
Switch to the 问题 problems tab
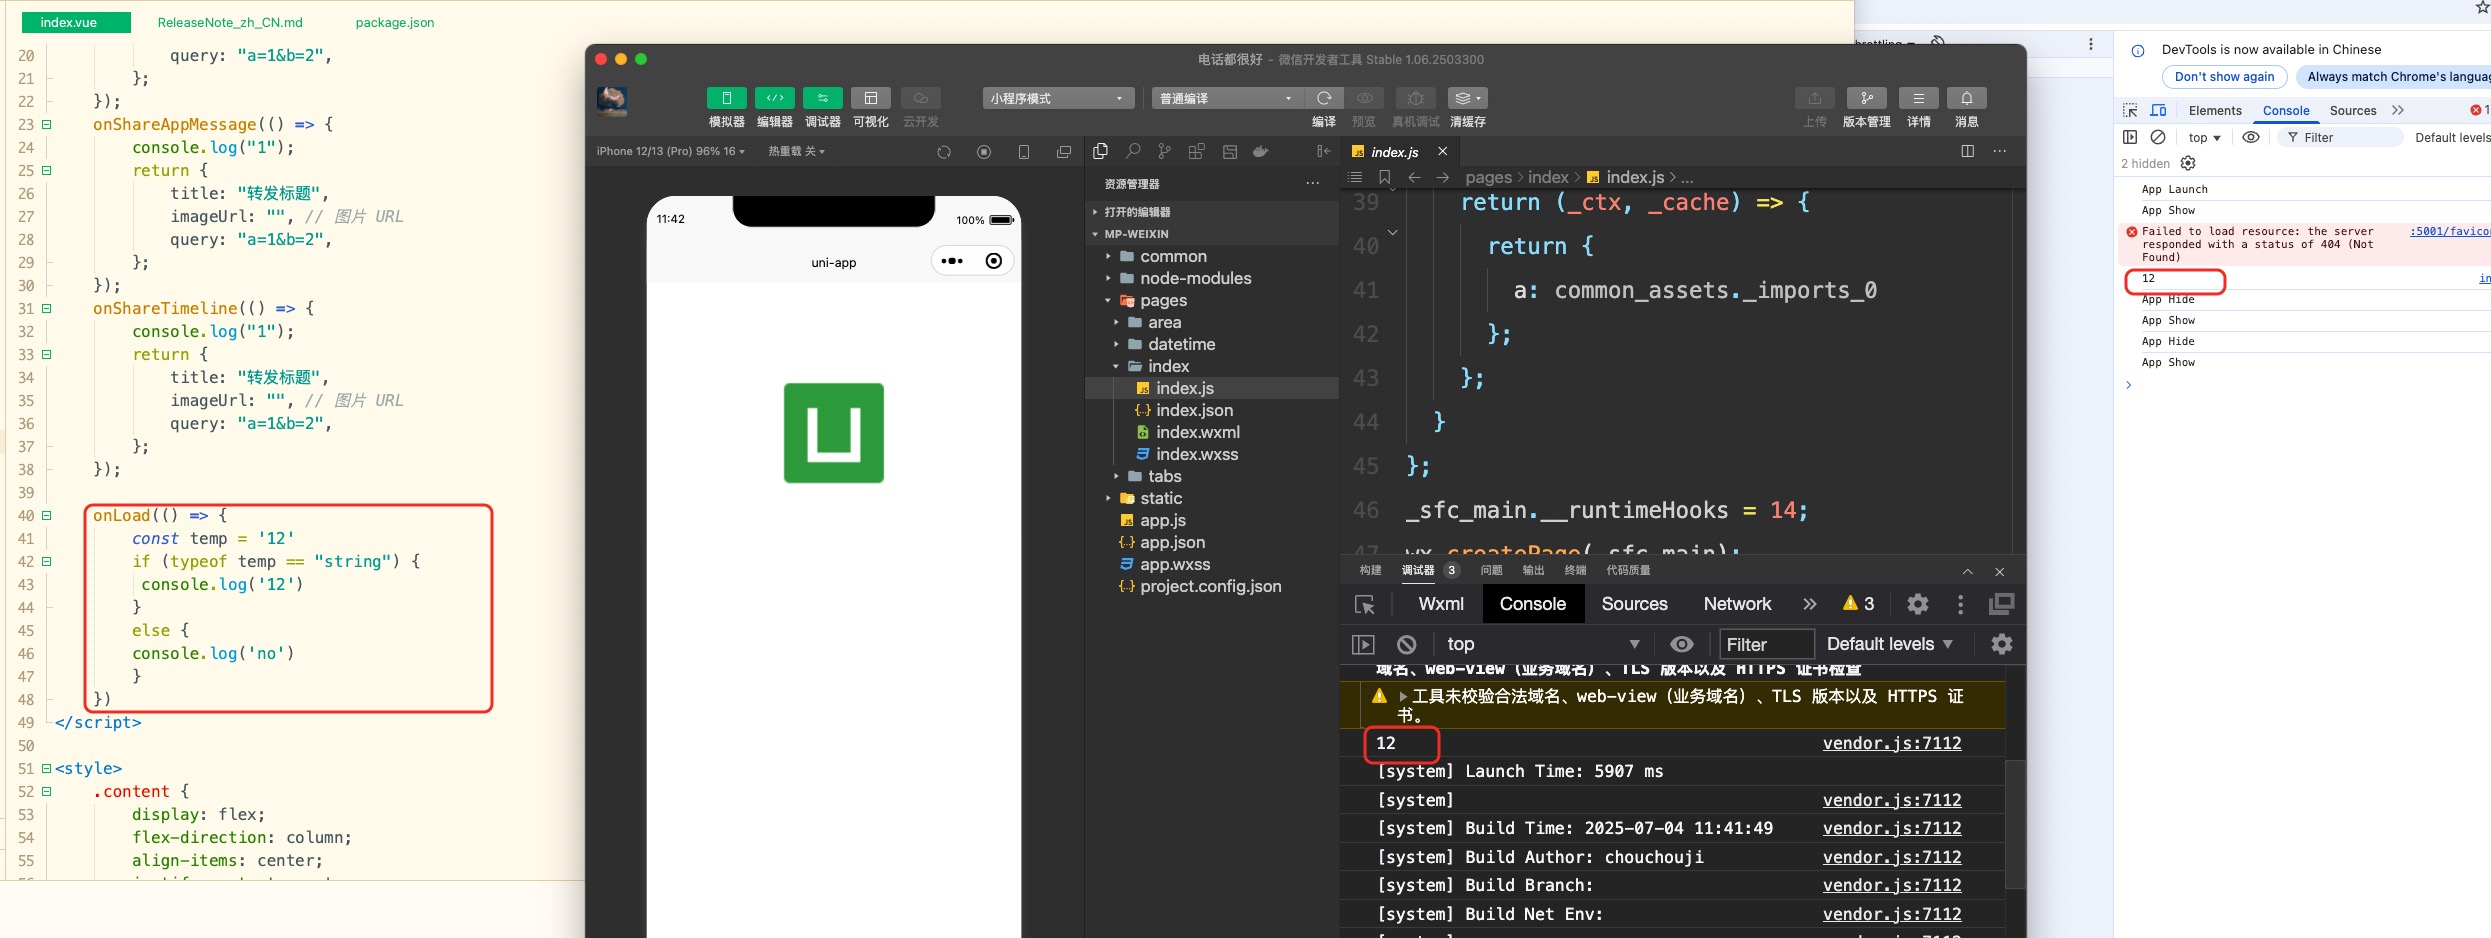pyautogui.click(x=1491, y=570)
